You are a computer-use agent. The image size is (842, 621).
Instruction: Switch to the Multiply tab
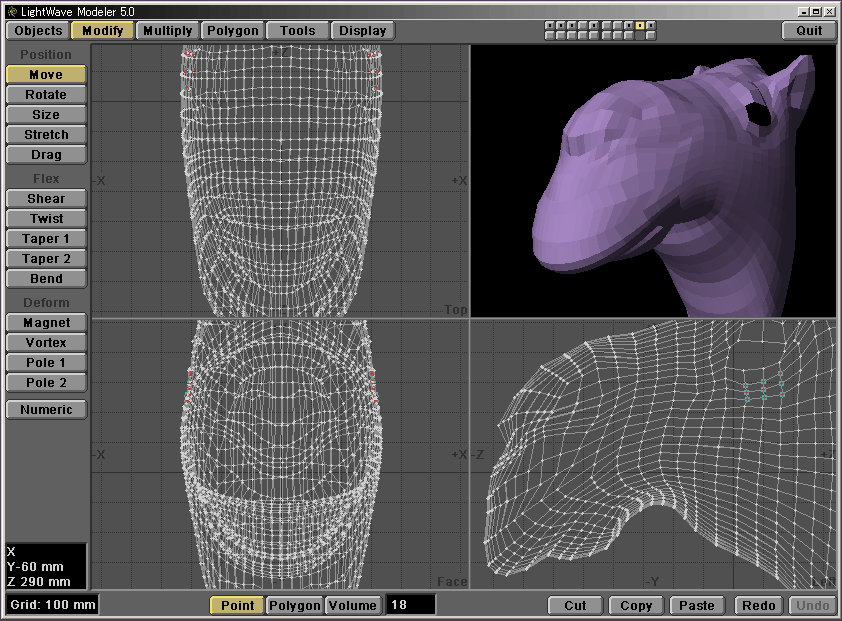coord(167,31)
